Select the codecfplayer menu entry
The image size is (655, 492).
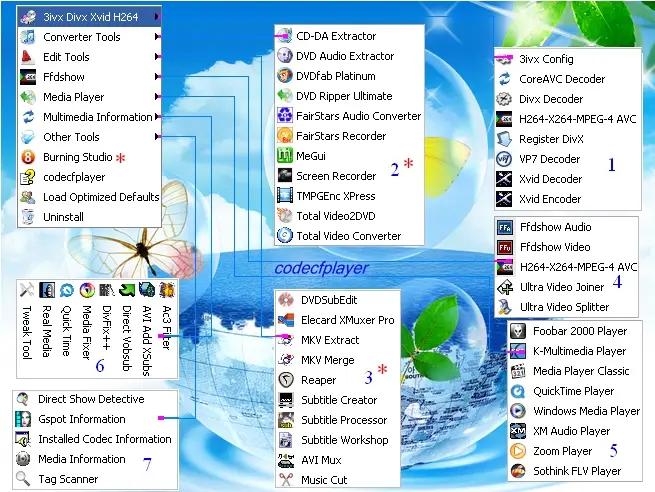[x=89, y=177]
